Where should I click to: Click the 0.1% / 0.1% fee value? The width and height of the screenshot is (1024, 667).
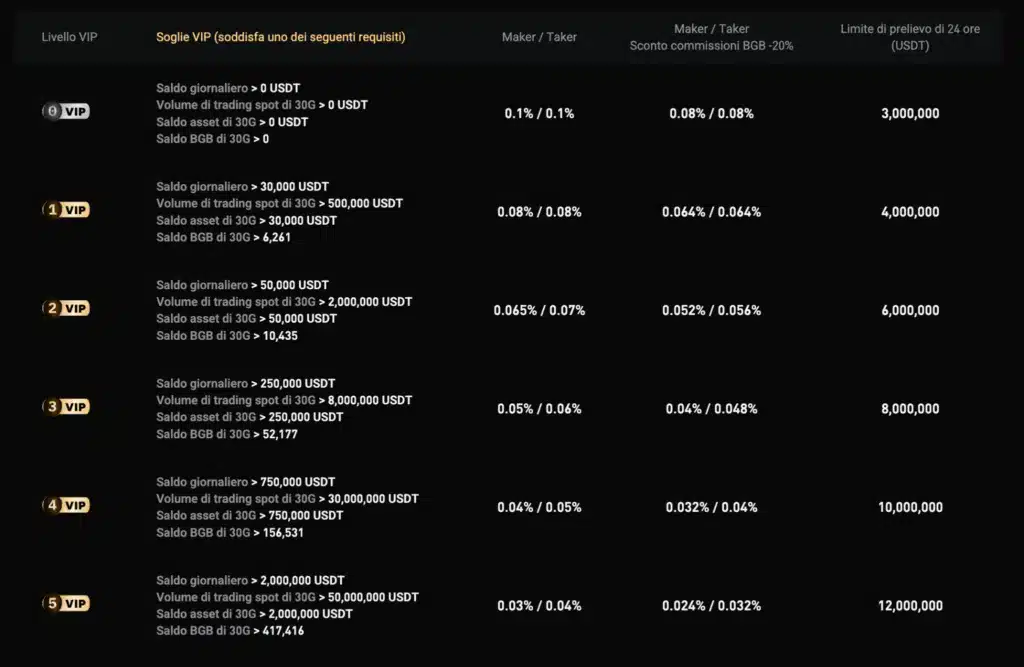[539, 113]
